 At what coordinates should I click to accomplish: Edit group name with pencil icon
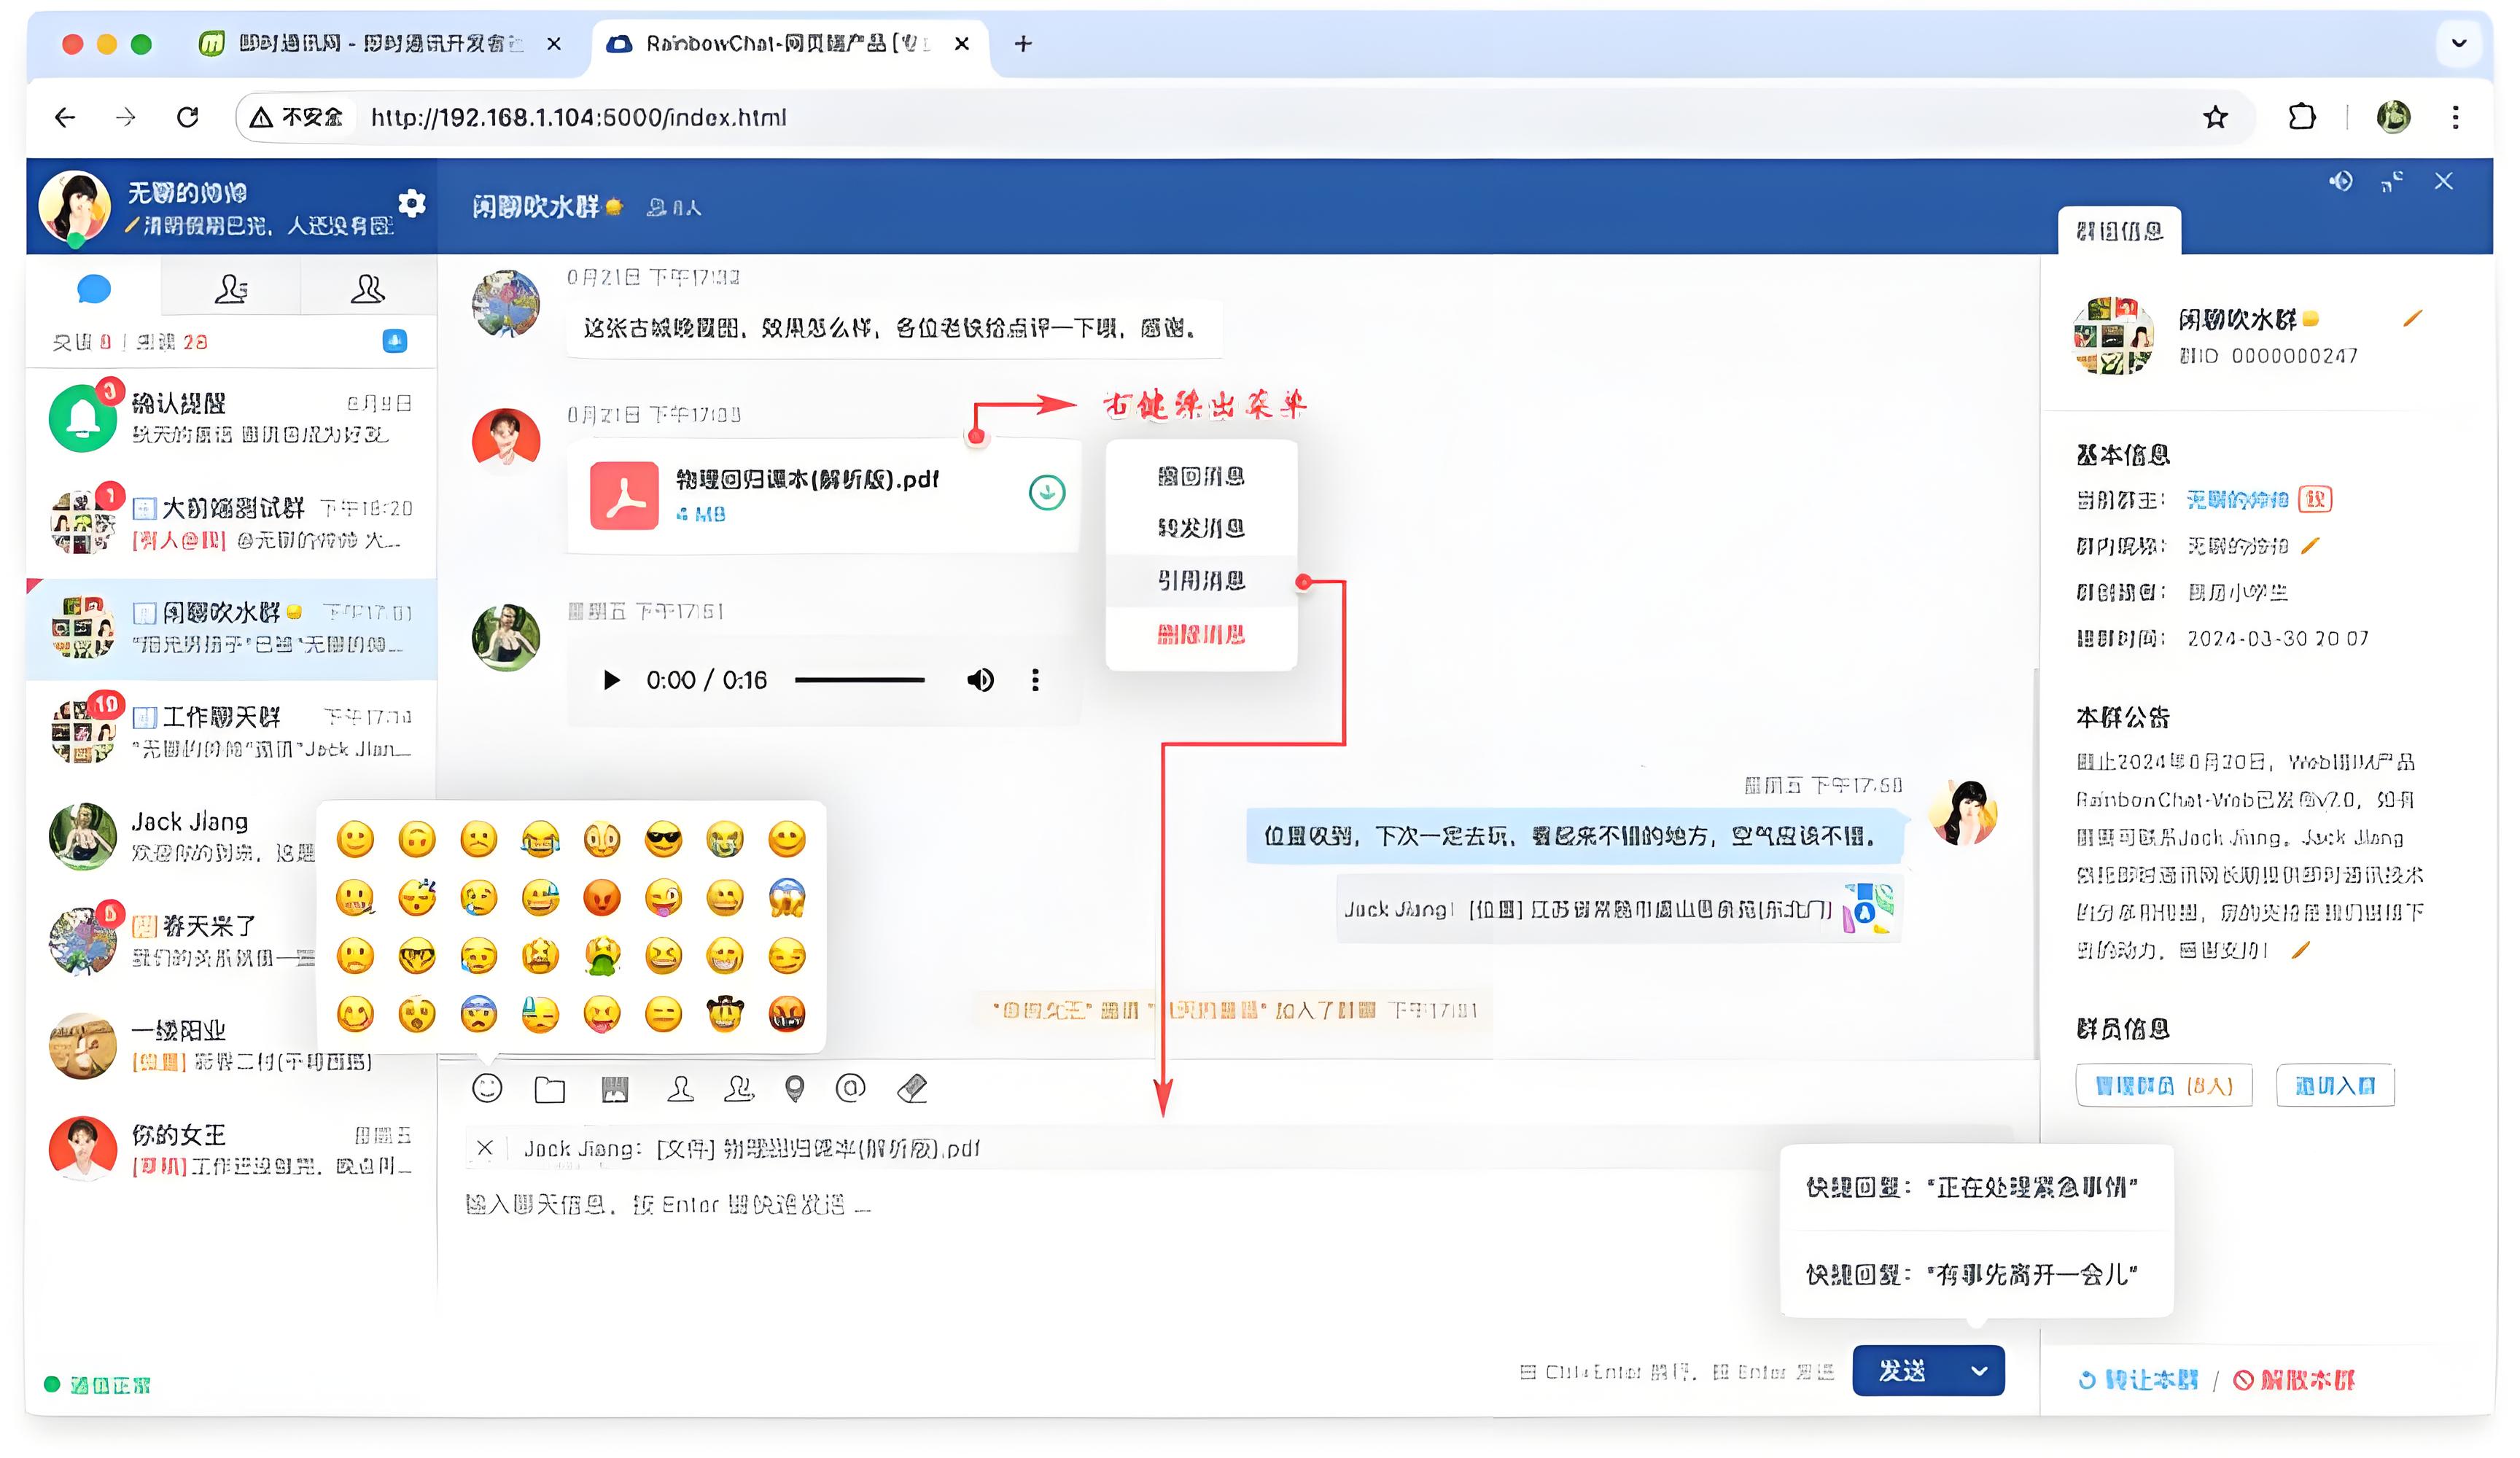[x=2413, y=318]
